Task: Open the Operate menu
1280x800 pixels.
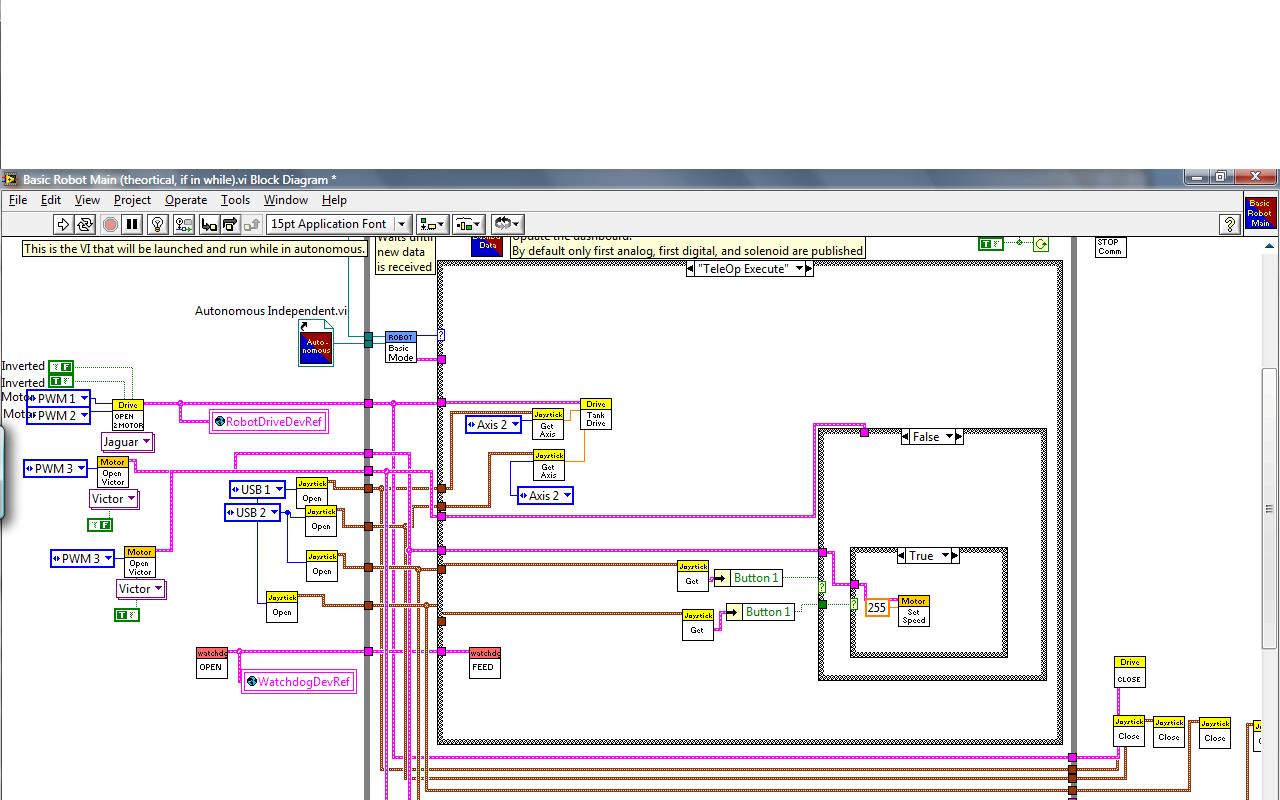Action: [x=186, y=200]
